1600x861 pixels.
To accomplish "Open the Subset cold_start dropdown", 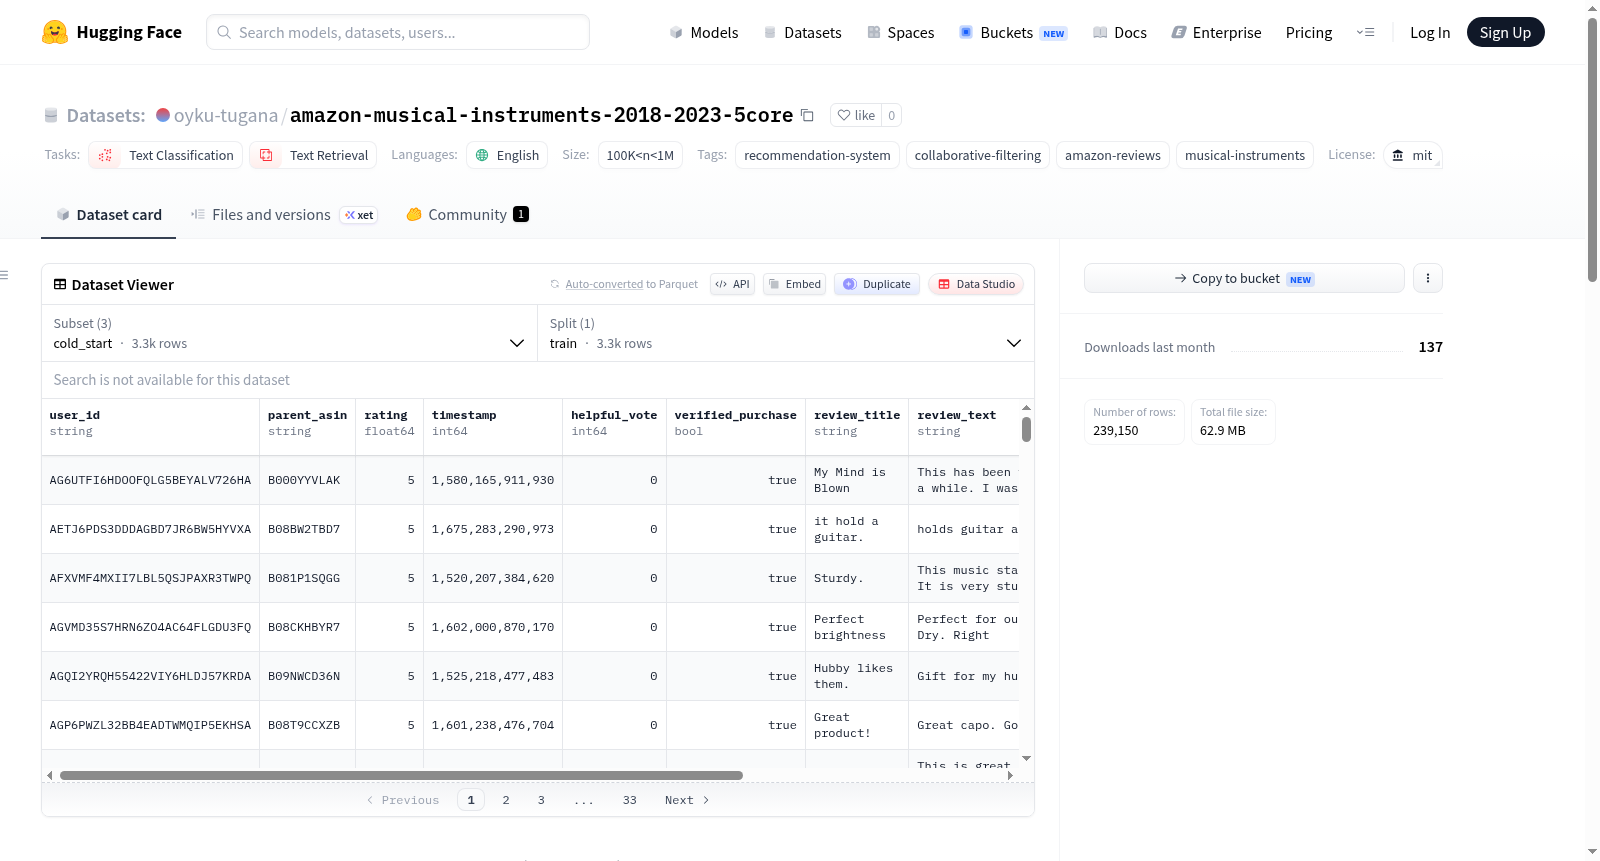I will 289,333.
